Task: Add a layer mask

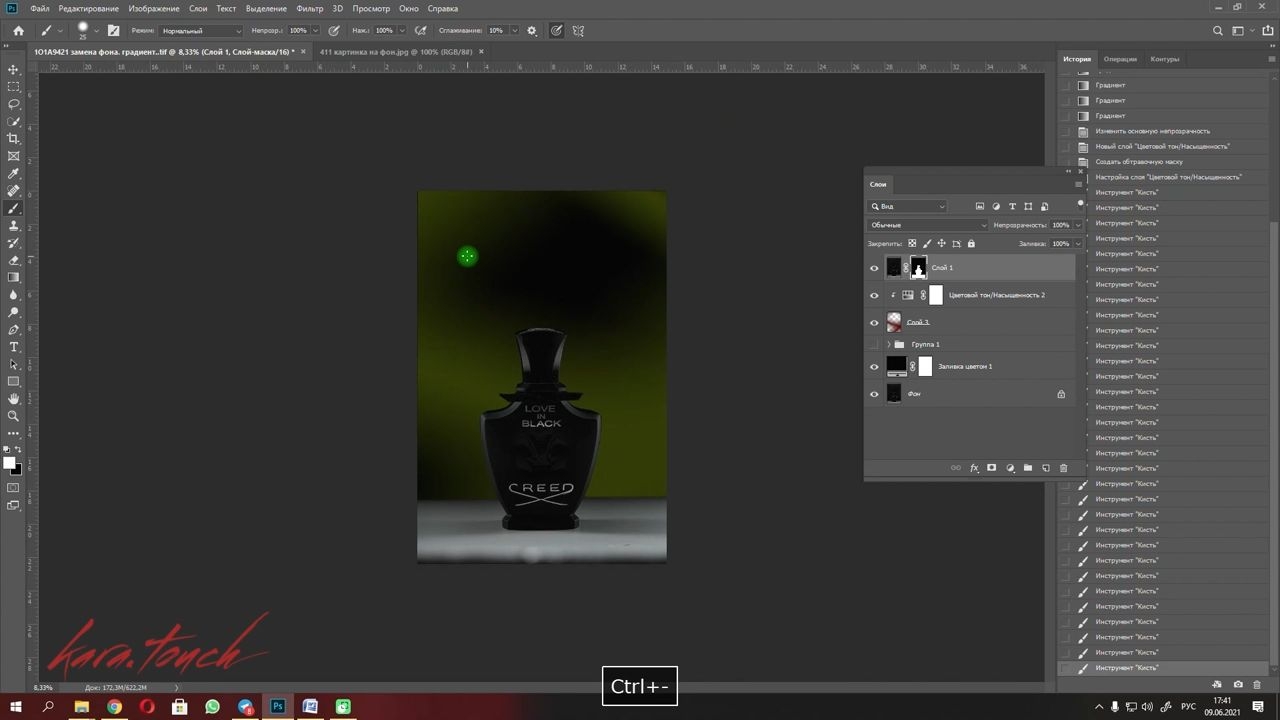Action: [992, 468]
